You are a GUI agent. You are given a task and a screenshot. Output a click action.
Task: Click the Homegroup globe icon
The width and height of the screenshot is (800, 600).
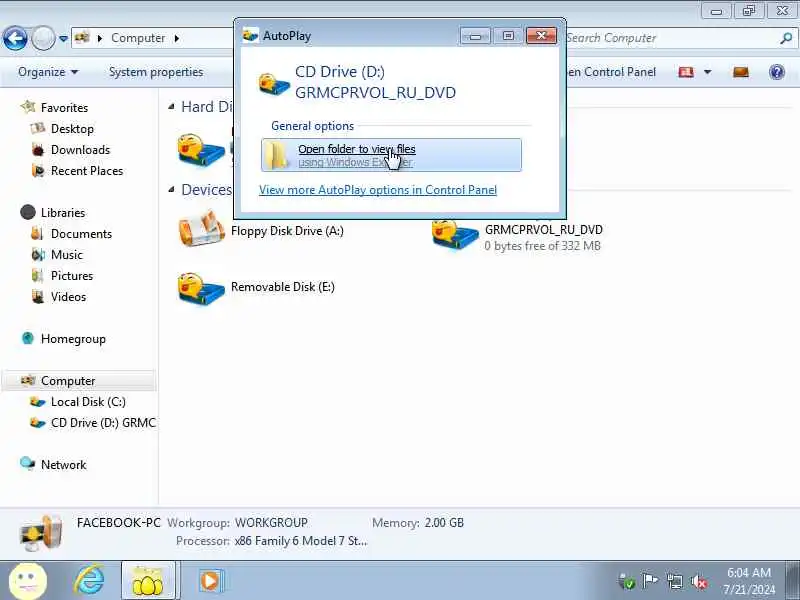[28, 338]
